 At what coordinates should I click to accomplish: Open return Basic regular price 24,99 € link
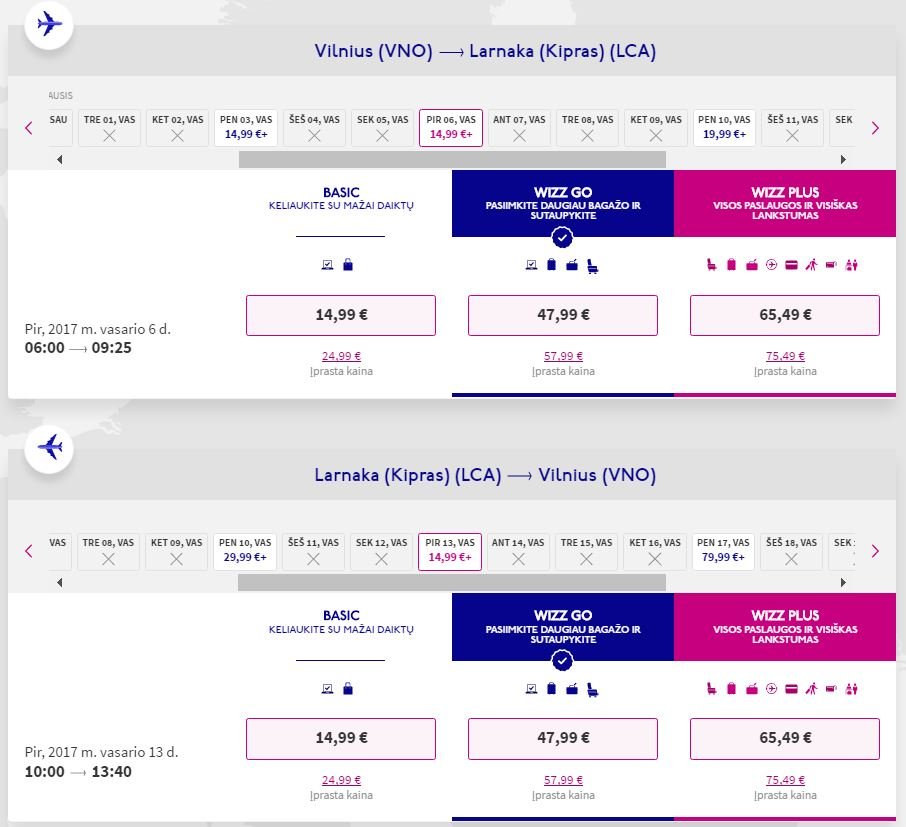coord(341,780)
